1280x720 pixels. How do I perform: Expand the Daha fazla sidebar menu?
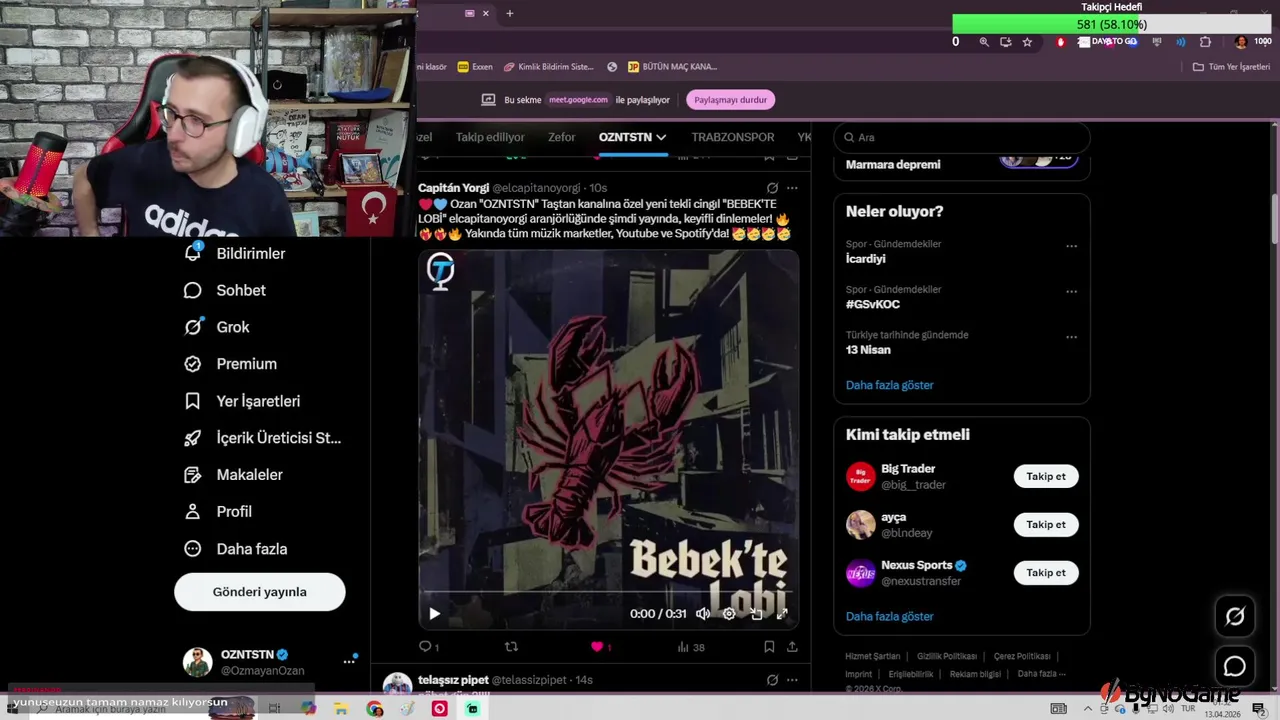coord(236,549)
